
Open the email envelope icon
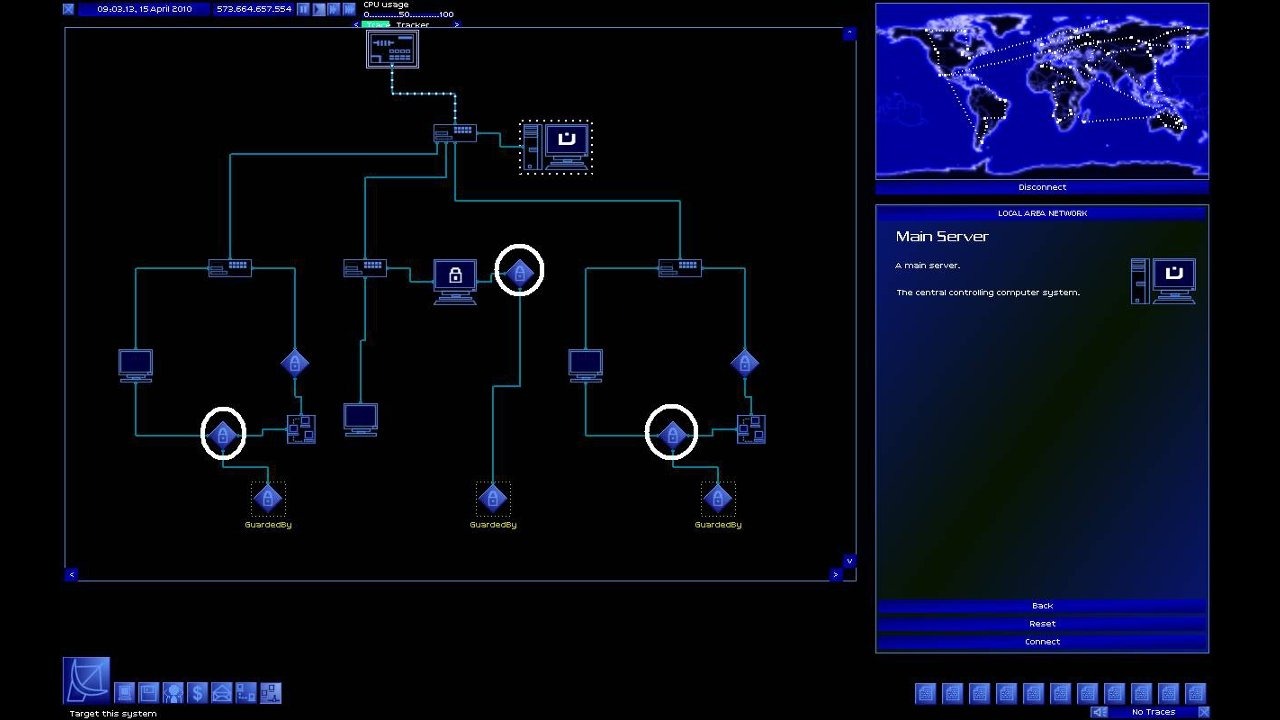pos(221,692)
